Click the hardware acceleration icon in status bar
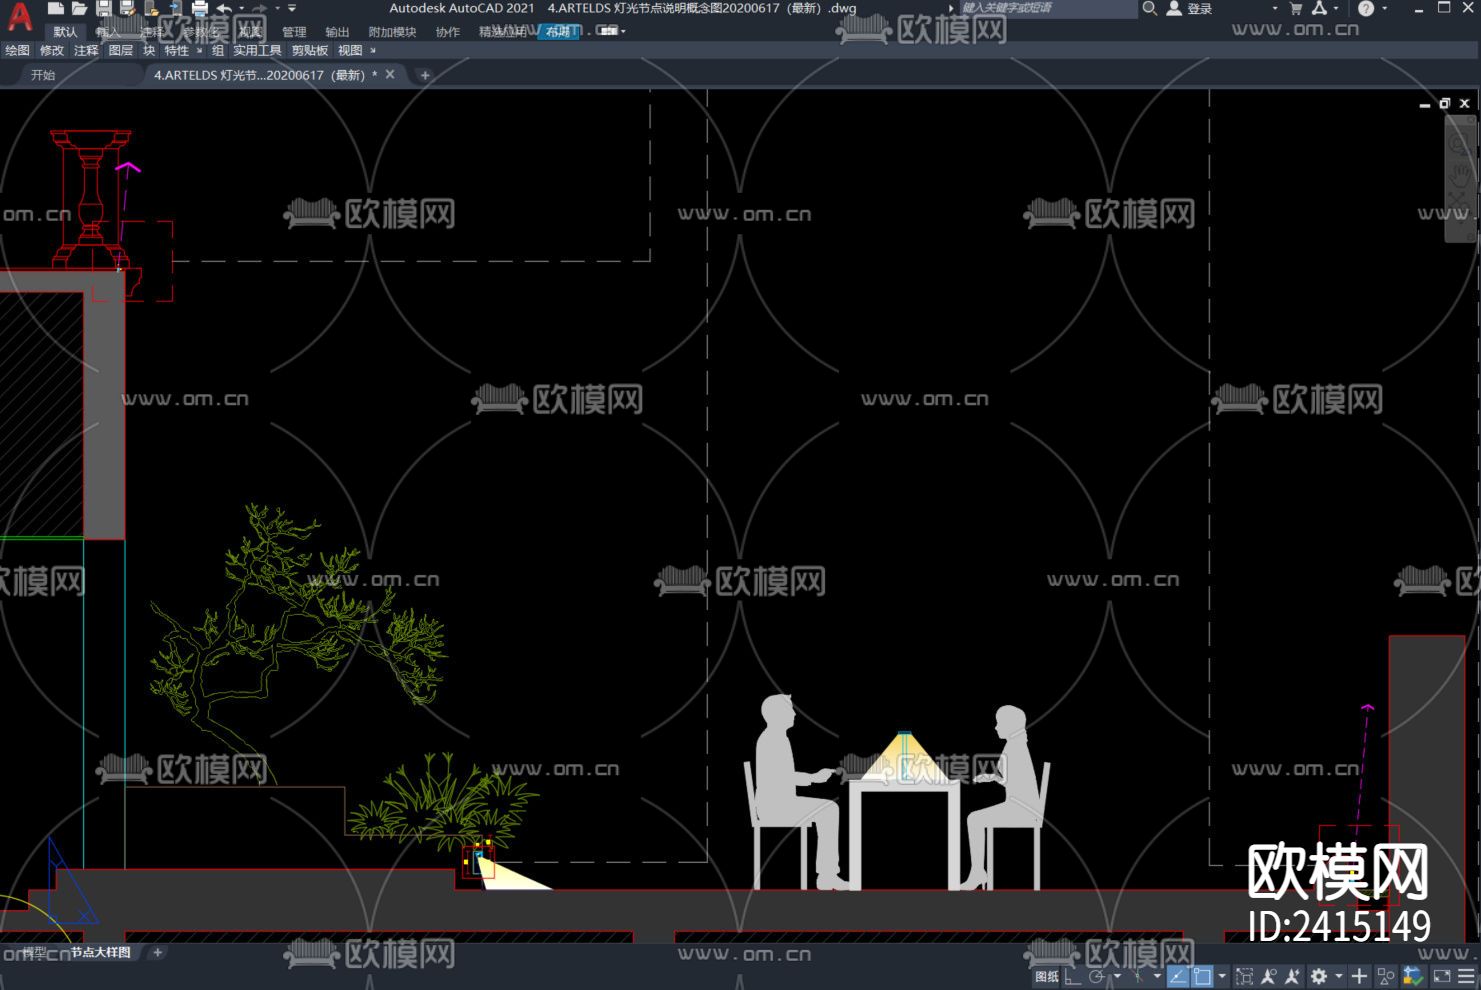 click(x=1413, y=976)
